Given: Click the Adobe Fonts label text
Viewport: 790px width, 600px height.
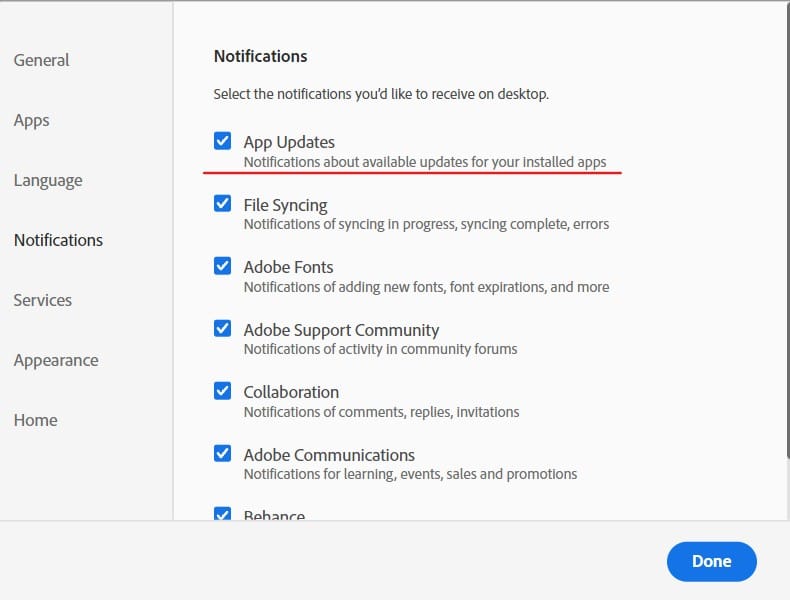Looking at the screenshot, I should click(x=288, y=267).
